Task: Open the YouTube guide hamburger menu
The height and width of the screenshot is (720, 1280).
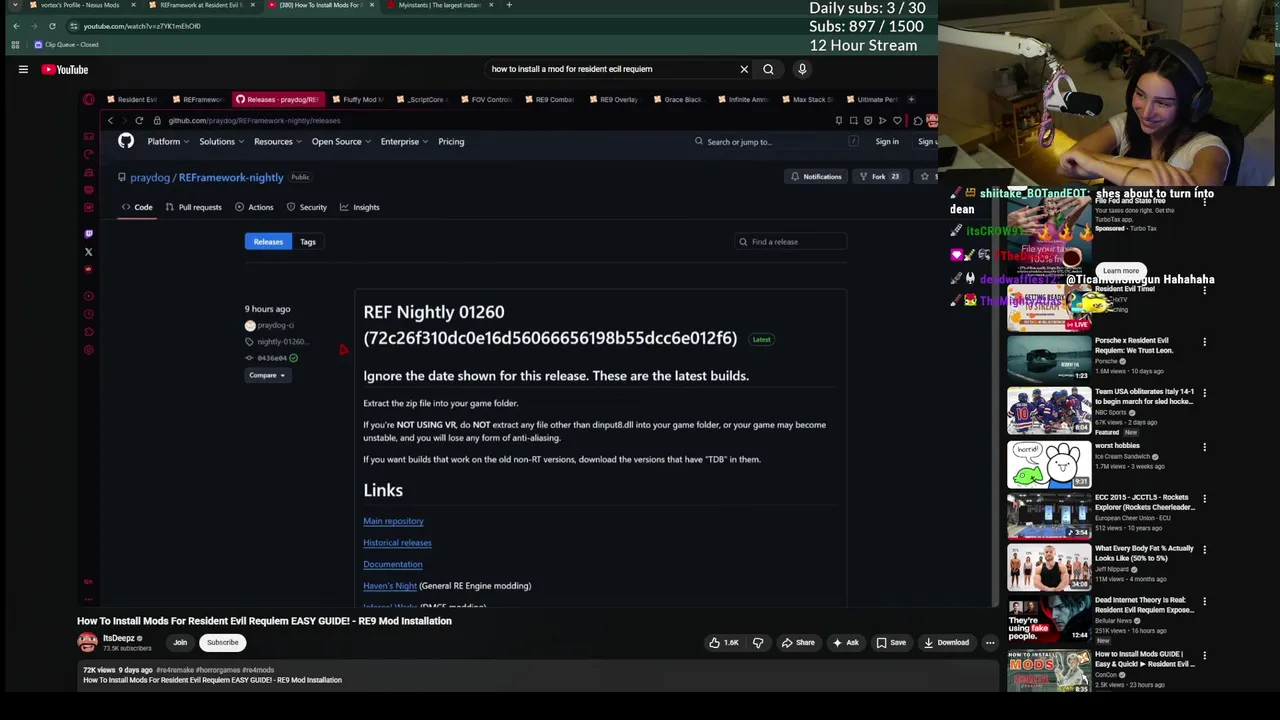Action: (x=23, y=69)
